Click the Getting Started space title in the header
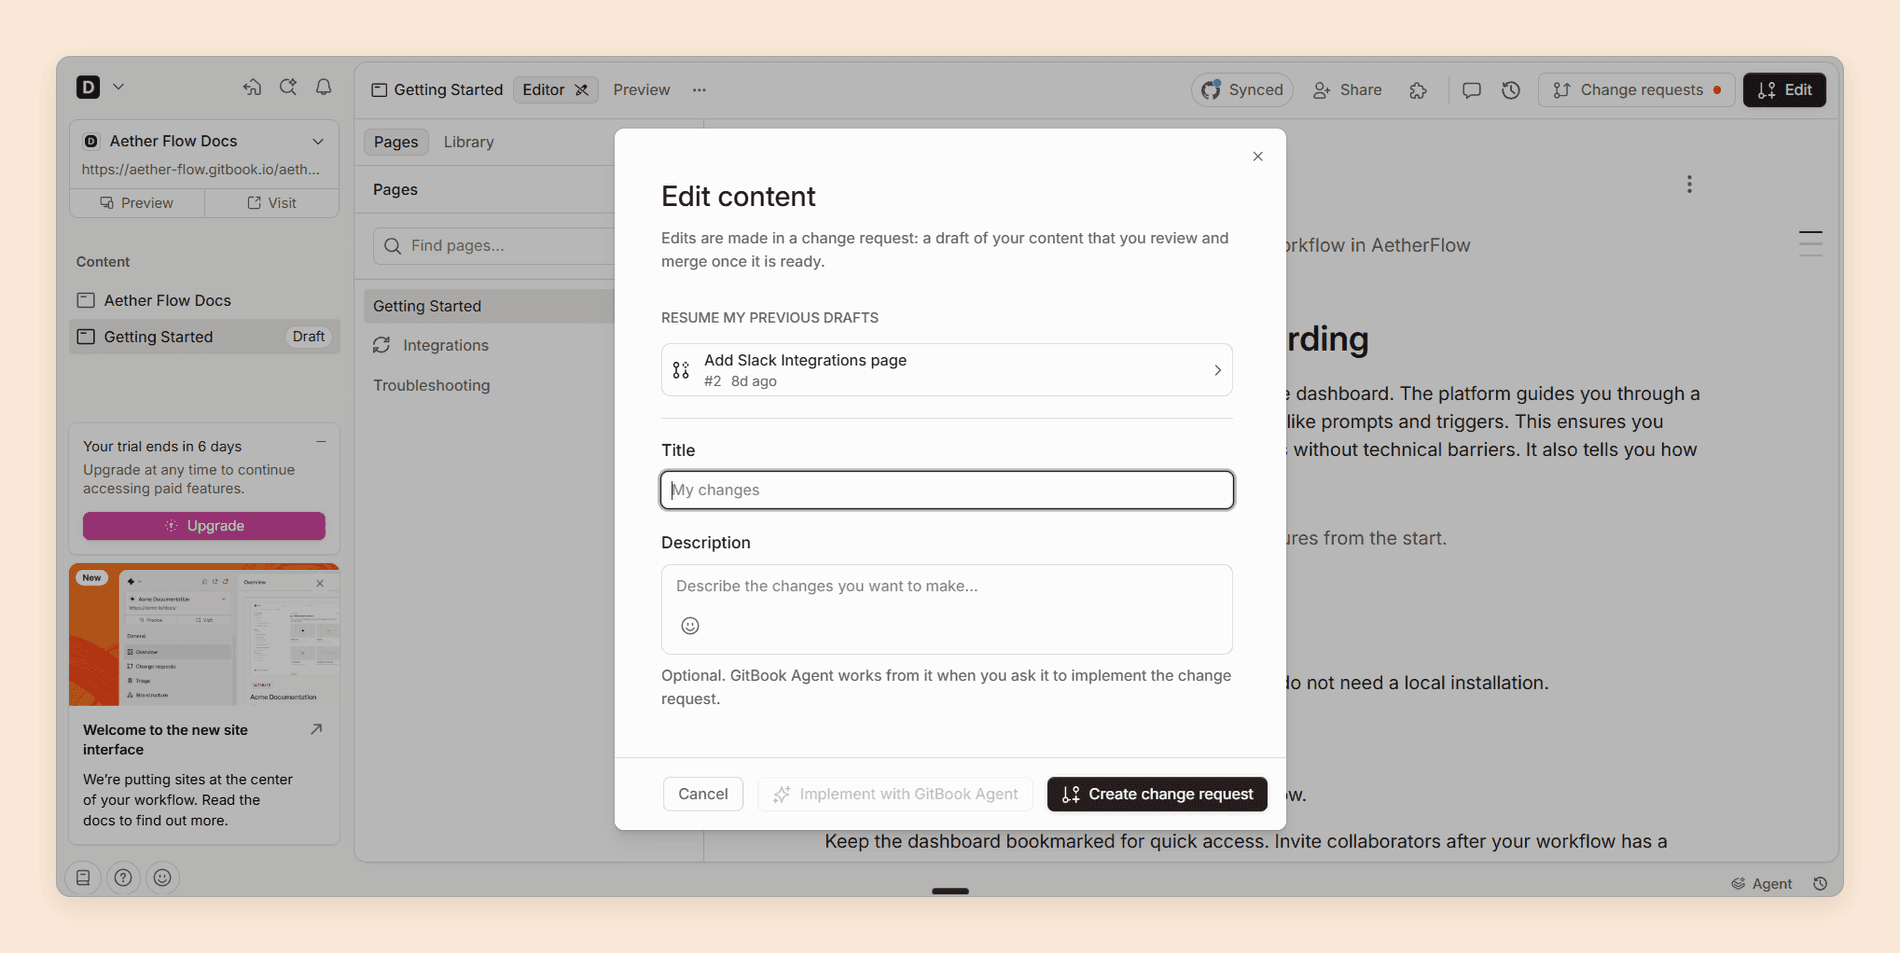This screenshot has width=1900, height=953. pyautogui.click(x=437, y=90)
